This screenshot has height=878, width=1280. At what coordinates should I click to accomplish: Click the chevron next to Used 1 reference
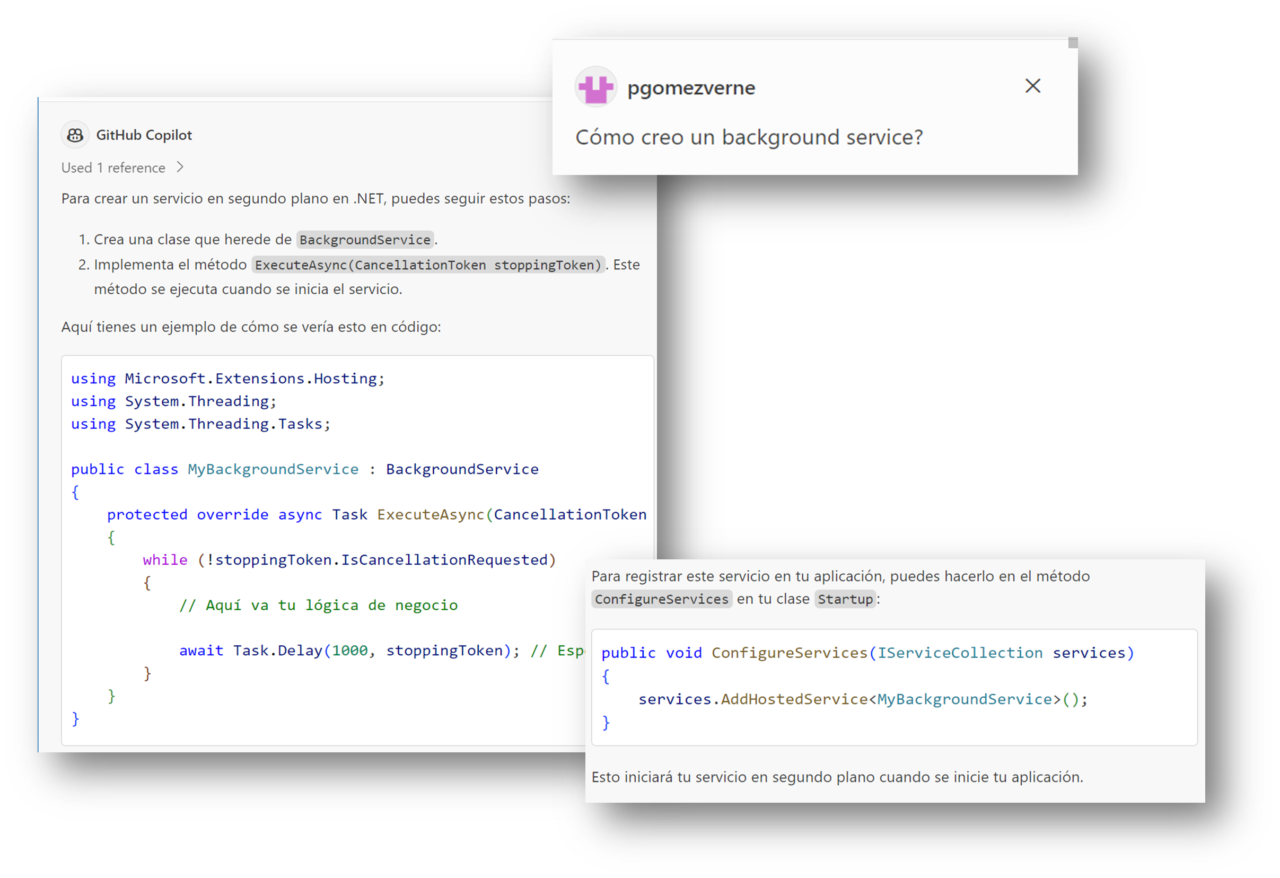[178, 167]
